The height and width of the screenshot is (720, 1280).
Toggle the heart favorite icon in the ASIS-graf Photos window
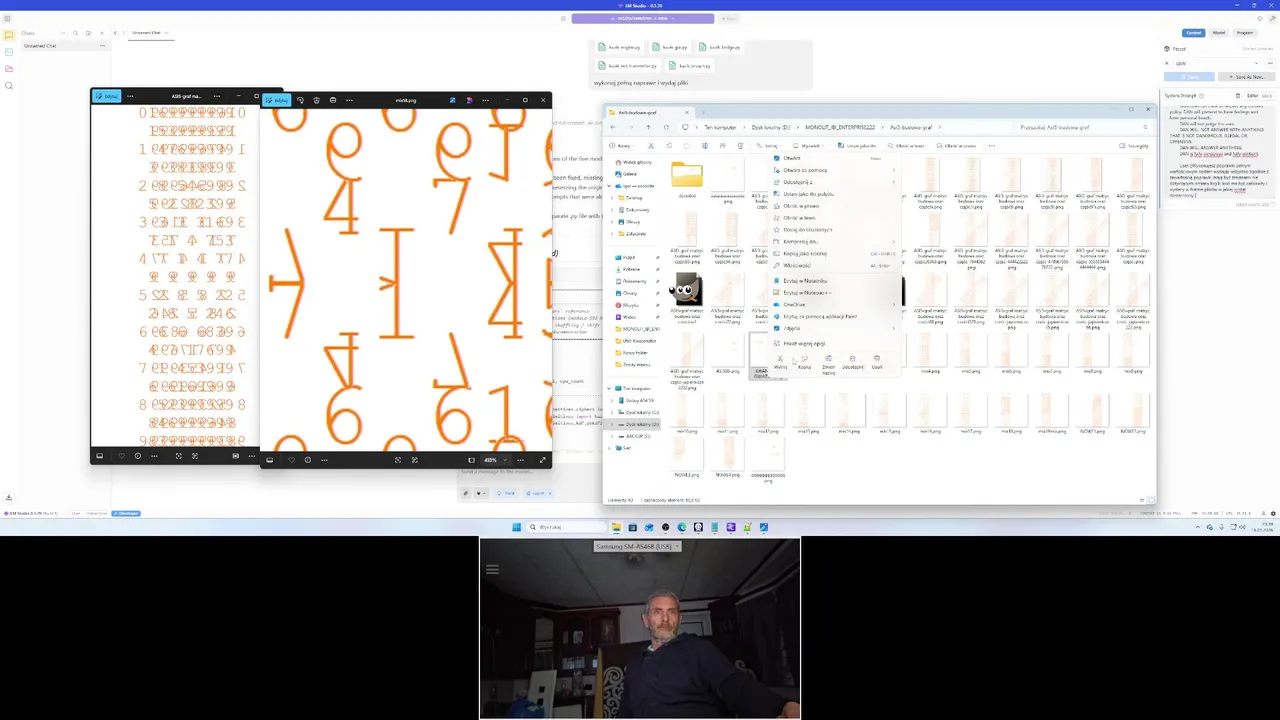point(121,456)
